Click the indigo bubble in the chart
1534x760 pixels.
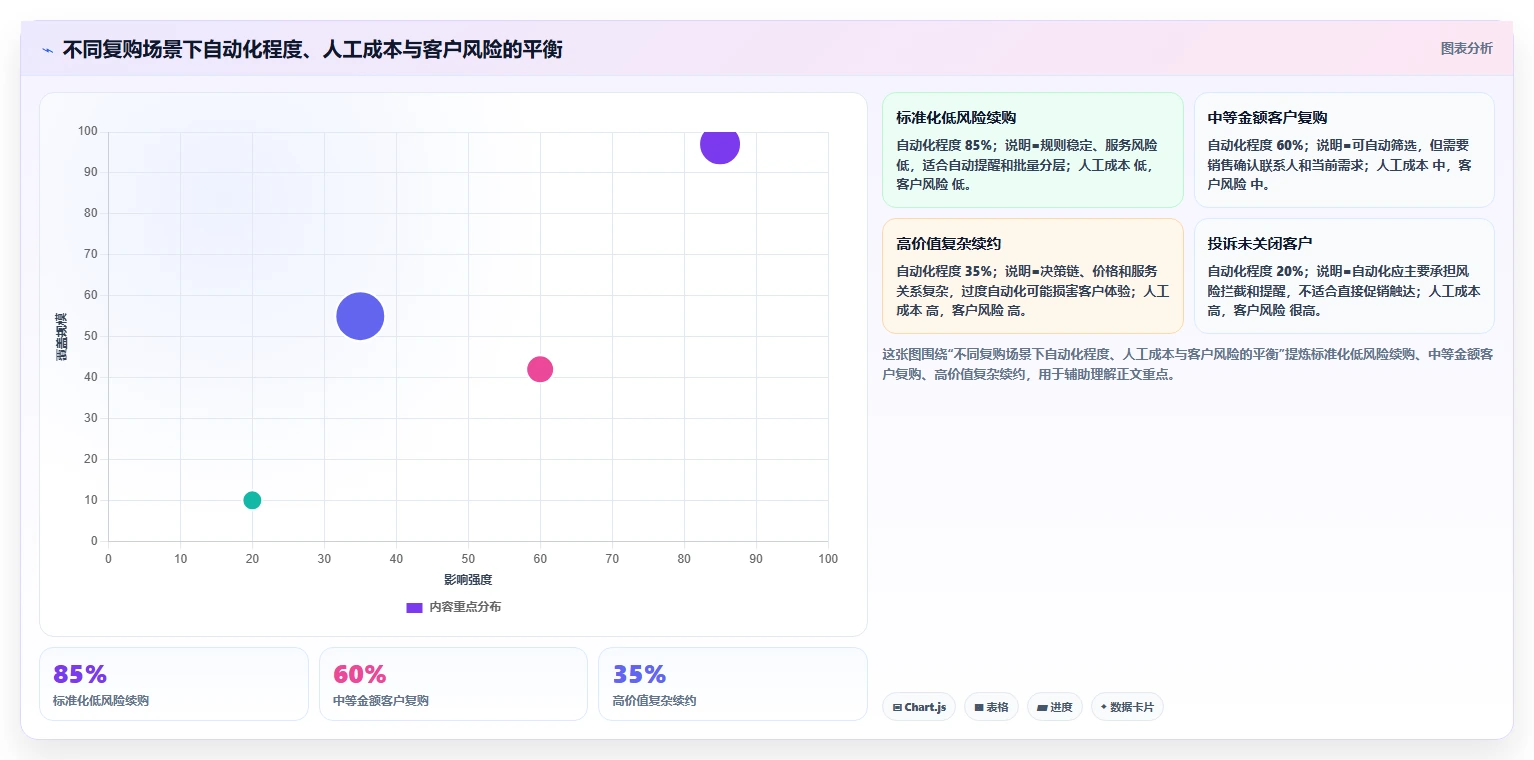click(x=360, y=316)
